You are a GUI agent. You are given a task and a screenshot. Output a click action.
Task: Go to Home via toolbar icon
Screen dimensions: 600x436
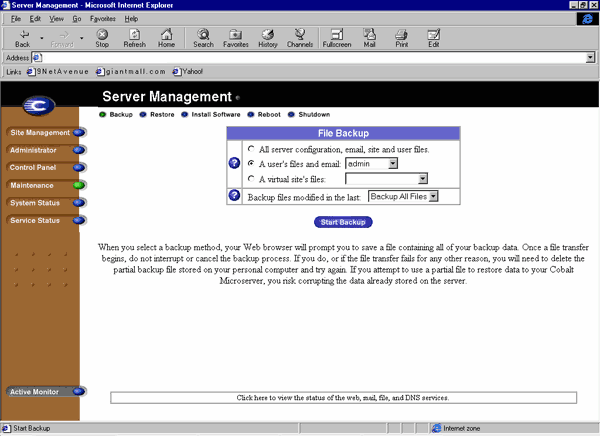(166, 38)
